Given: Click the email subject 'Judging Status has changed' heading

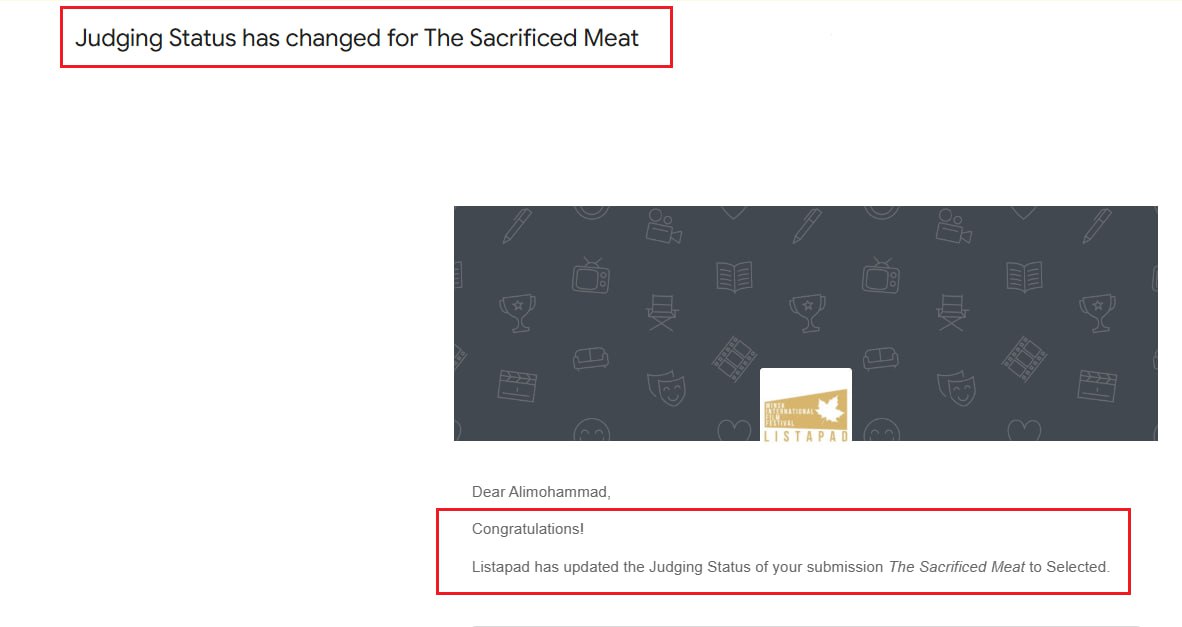Looking at the screenshot, I should point(357,39).
